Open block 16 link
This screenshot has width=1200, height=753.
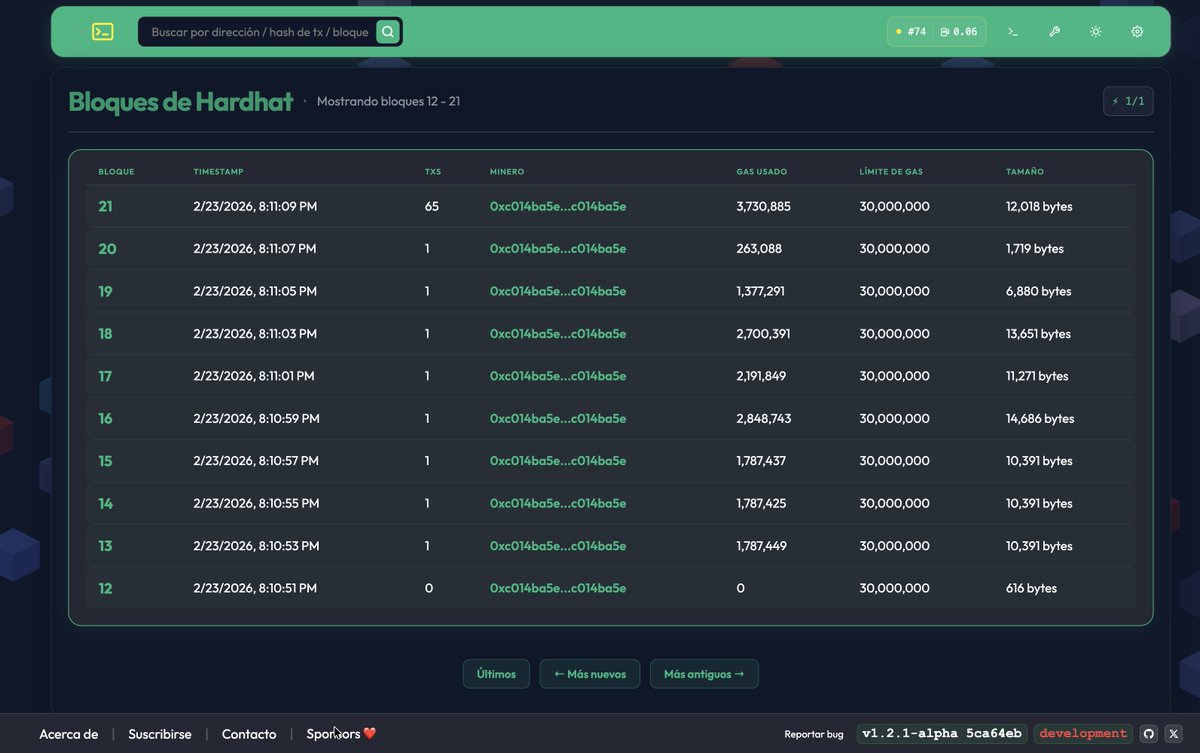pyautogui.click(x=105, y=419)
